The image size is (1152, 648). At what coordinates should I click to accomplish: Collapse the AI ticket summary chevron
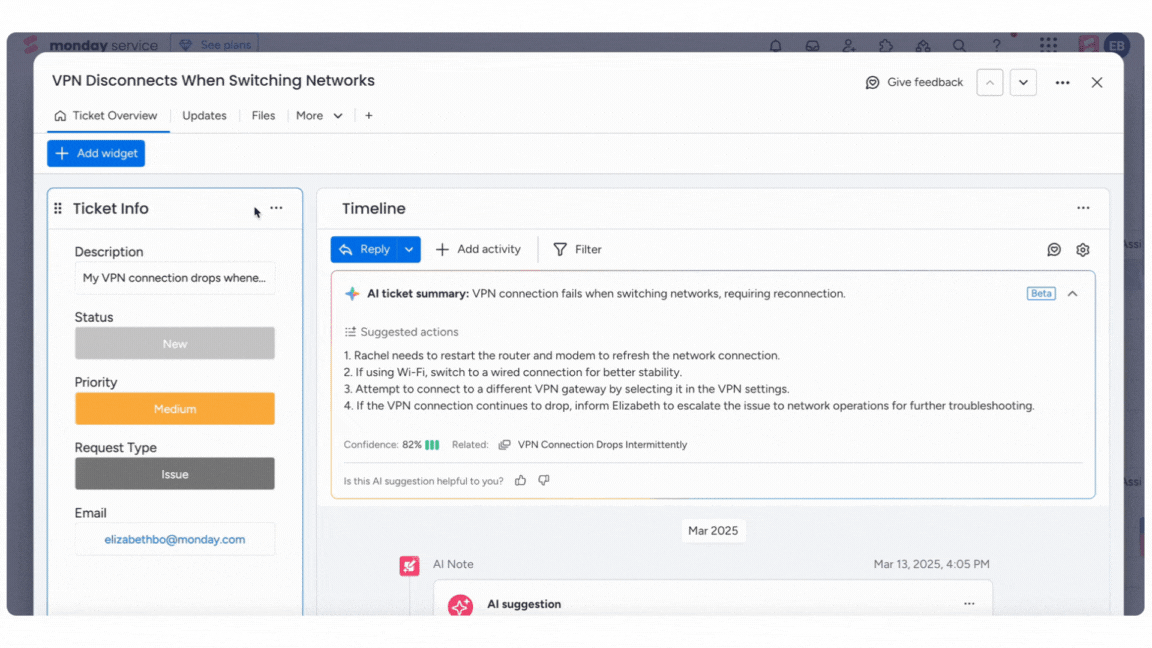click(x=1073, y=293)
